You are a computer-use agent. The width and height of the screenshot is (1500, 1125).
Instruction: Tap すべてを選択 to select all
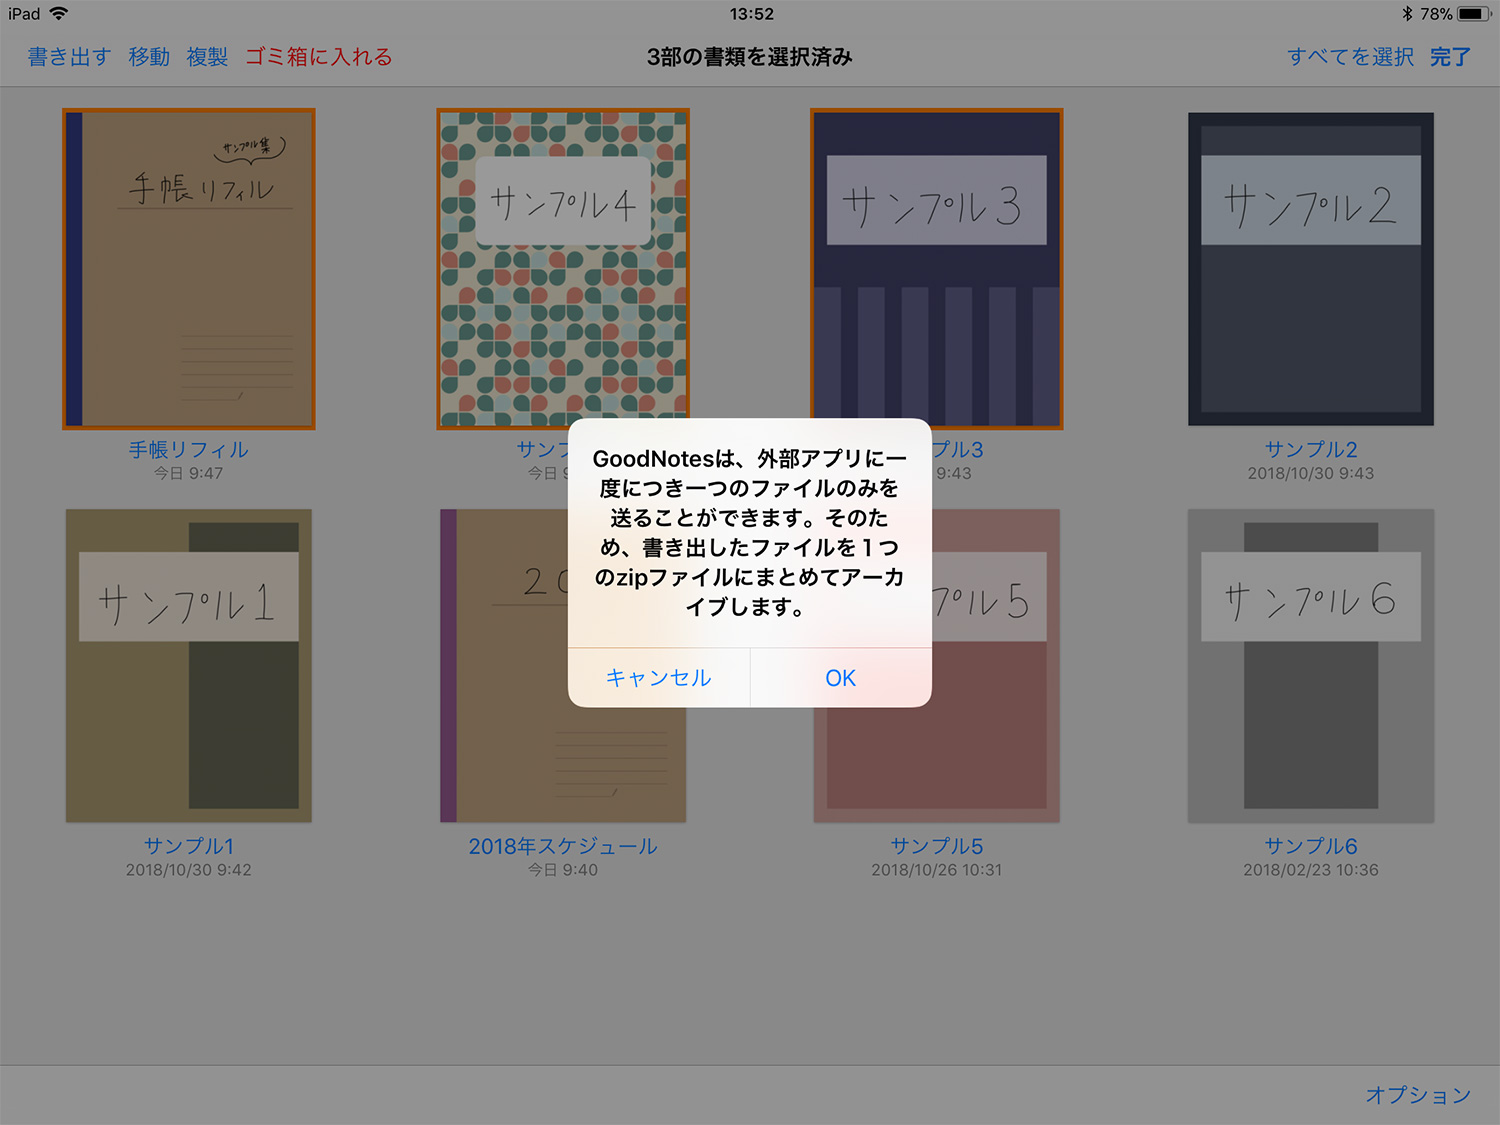[1350, 57]
